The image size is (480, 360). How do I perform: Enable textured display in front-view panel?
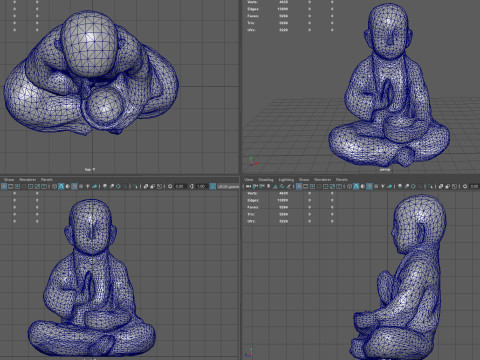pos(81,186)
